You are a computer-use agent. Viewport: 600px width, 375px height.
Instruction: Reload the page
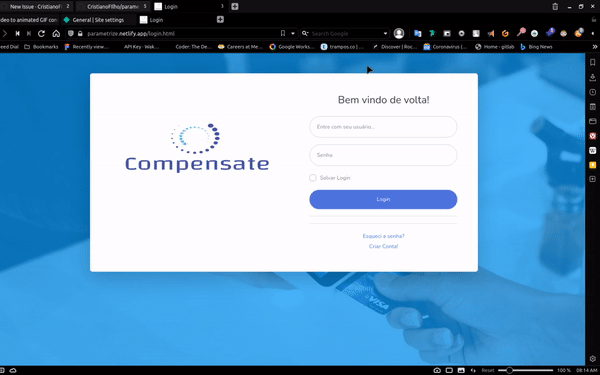pyautogui.click(x=41, y=34)
